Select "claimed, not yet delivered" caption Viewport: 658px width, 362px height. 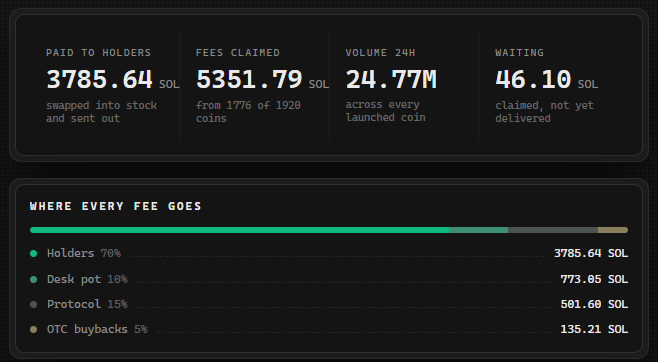point(544,112)
